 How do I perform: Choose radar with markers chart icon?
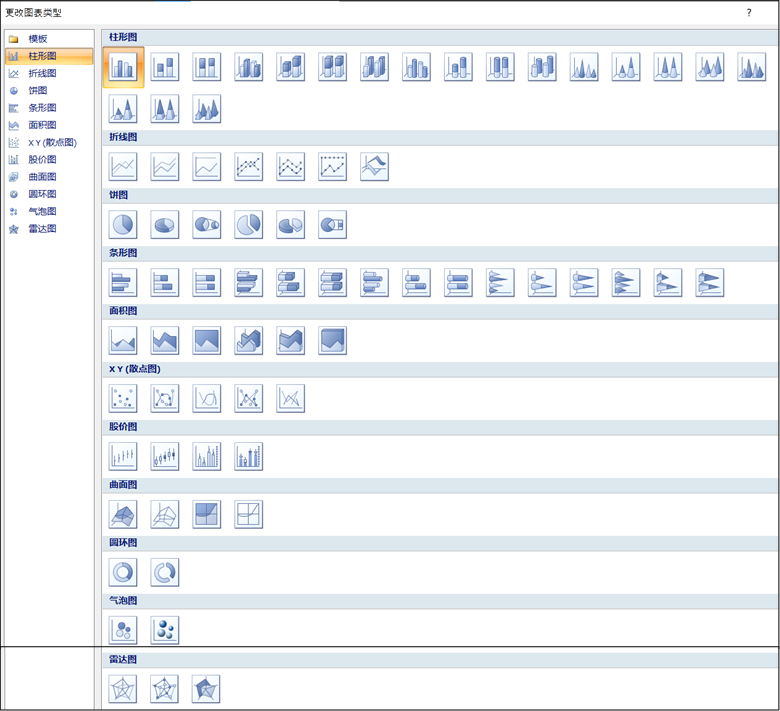coord(165,689)
